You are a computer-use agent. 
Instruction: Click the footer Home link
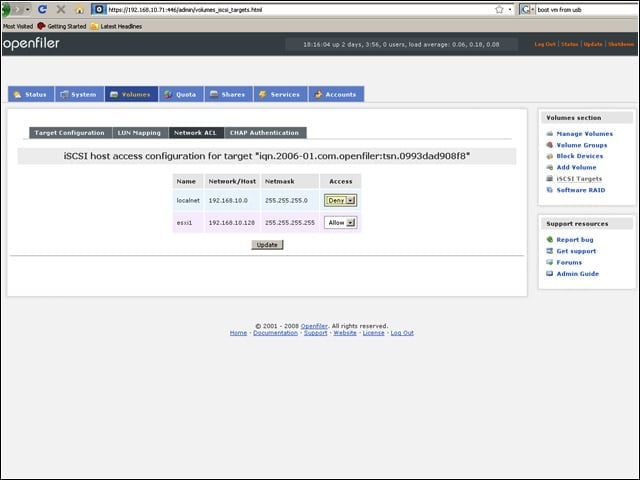point(238,333)
